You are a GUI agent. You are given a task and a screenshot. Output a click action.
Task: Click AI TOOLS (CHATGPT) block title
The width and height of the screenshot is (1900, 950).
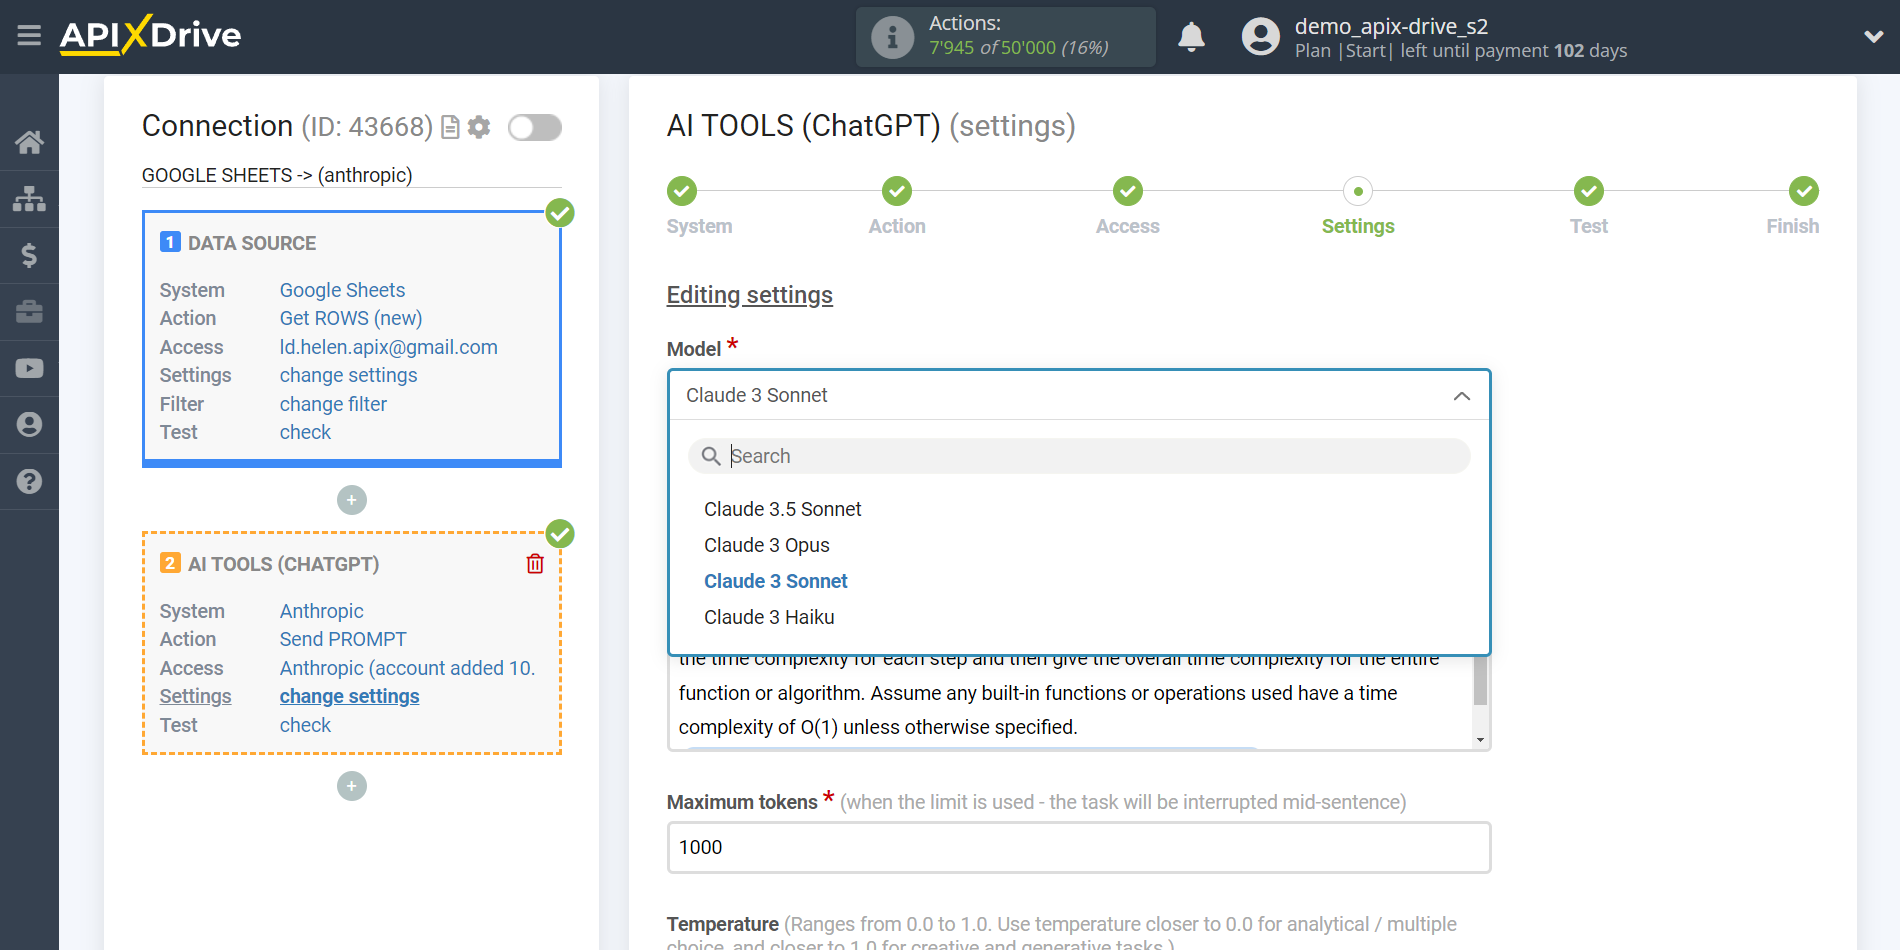point(283,564)
